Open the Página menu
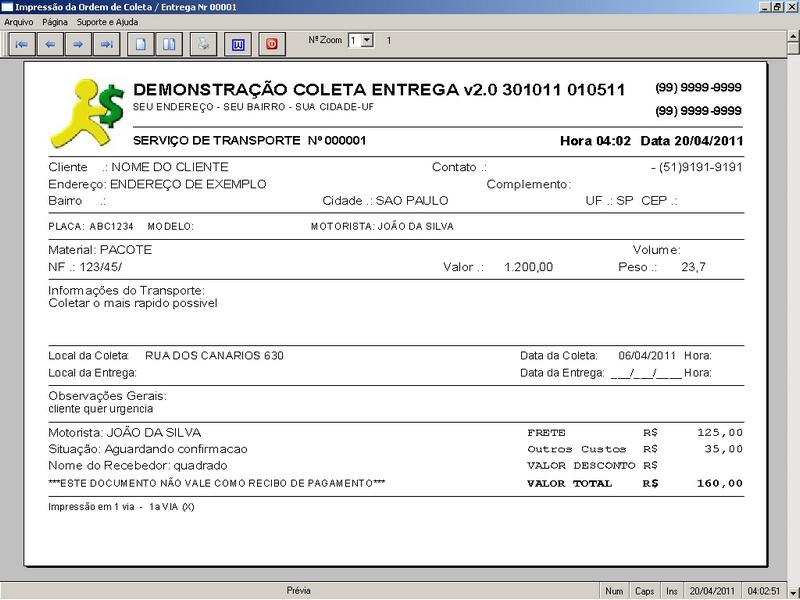 coord(56,21)
